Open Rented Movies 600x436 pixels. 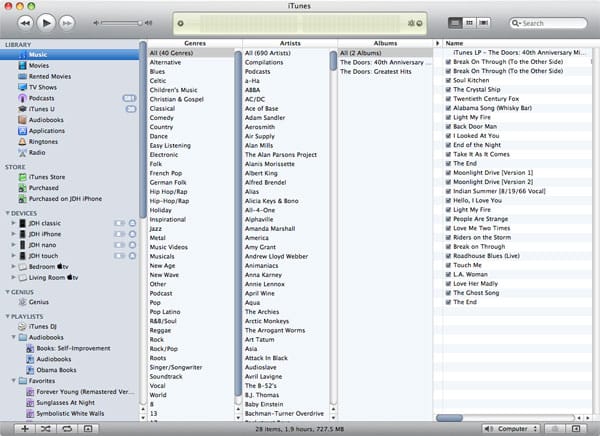coord(50,77)
